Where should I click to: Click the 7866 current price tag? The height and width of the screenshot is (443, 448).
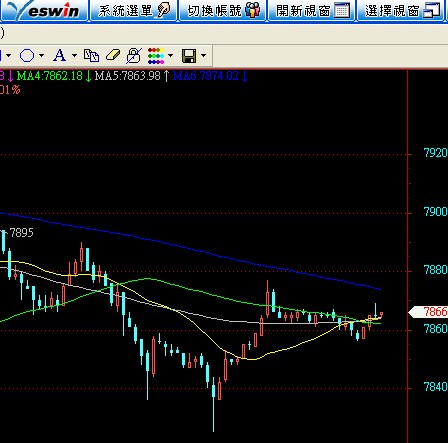pos(428,312)
